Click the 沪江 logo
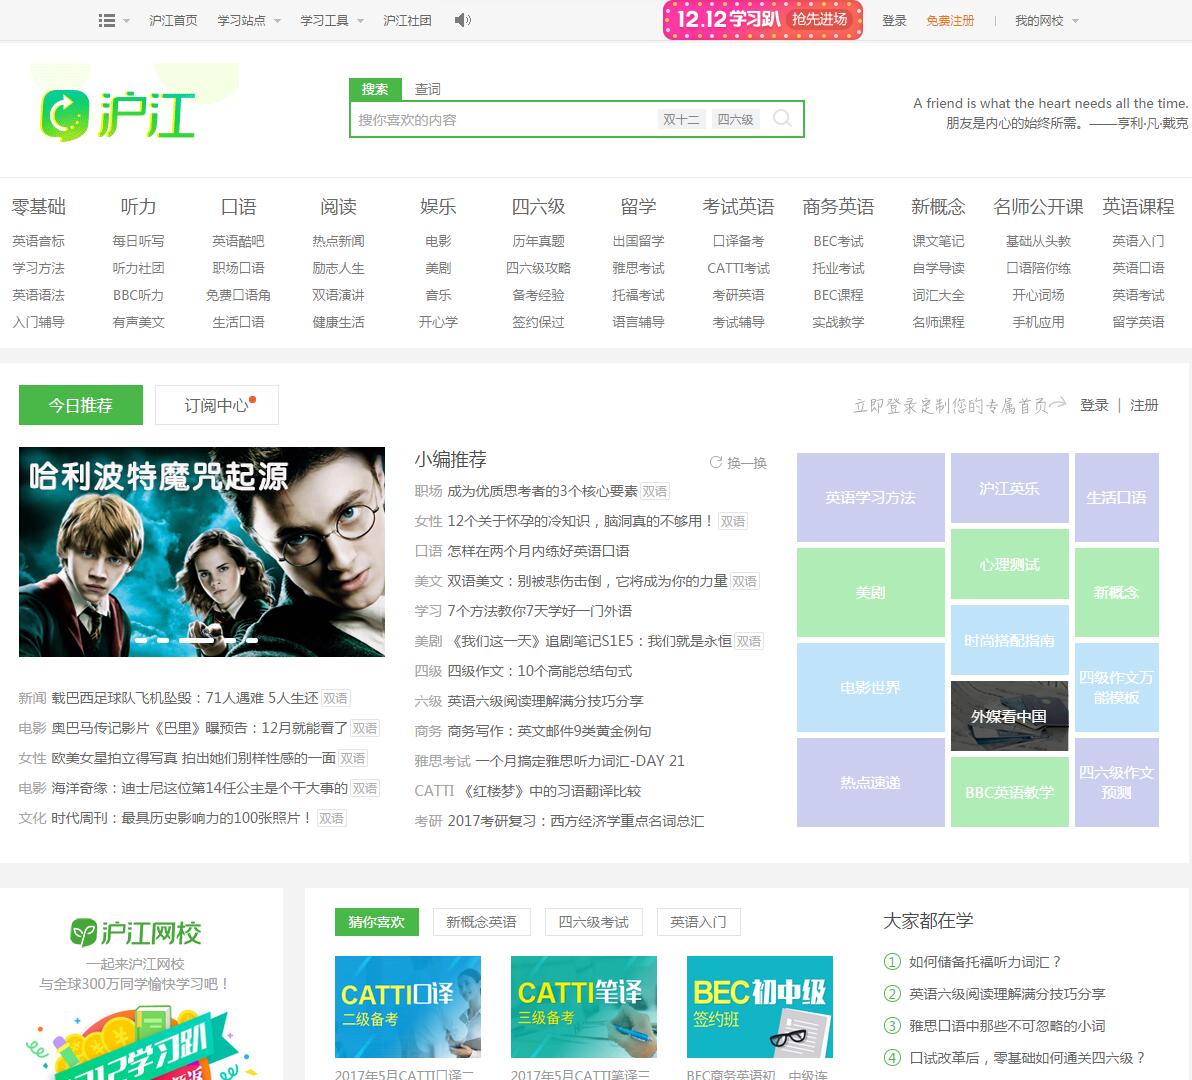Viewport: 1192px width, 1080px height. tap(117, 116)
